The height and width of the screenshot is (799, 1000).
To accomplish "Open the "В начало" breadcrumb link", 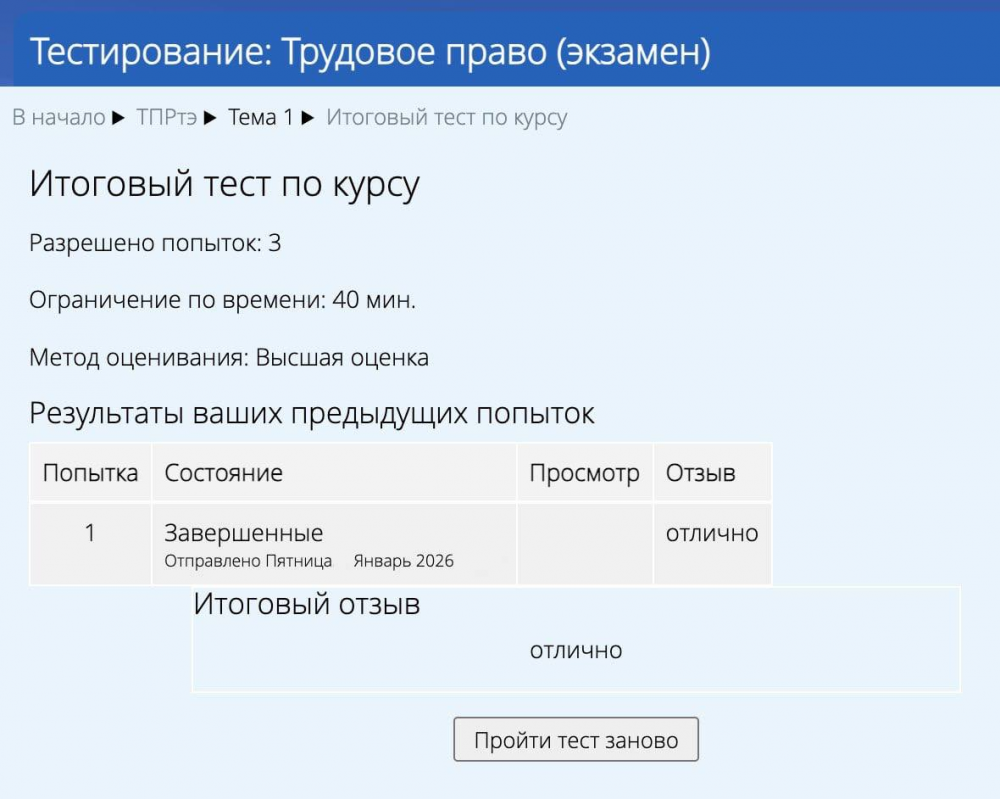I will click(x=58, y=118).
